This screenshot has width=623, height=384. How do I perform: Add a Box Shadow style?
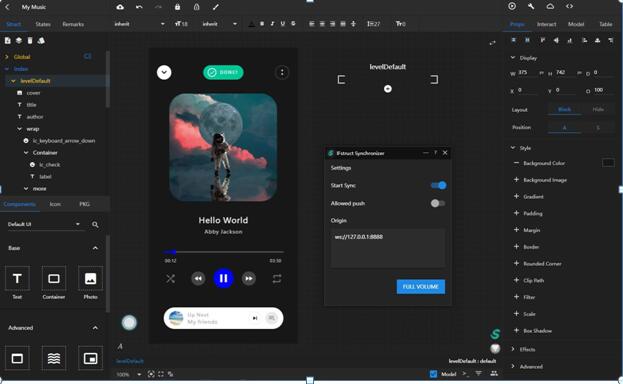point(517,330)
